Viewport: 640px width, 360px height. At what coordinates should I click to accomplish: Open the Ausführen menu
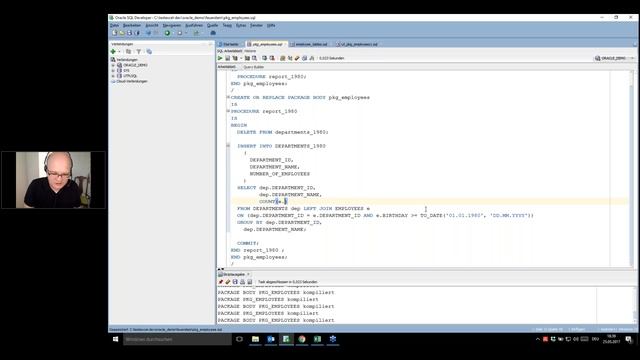194,25
